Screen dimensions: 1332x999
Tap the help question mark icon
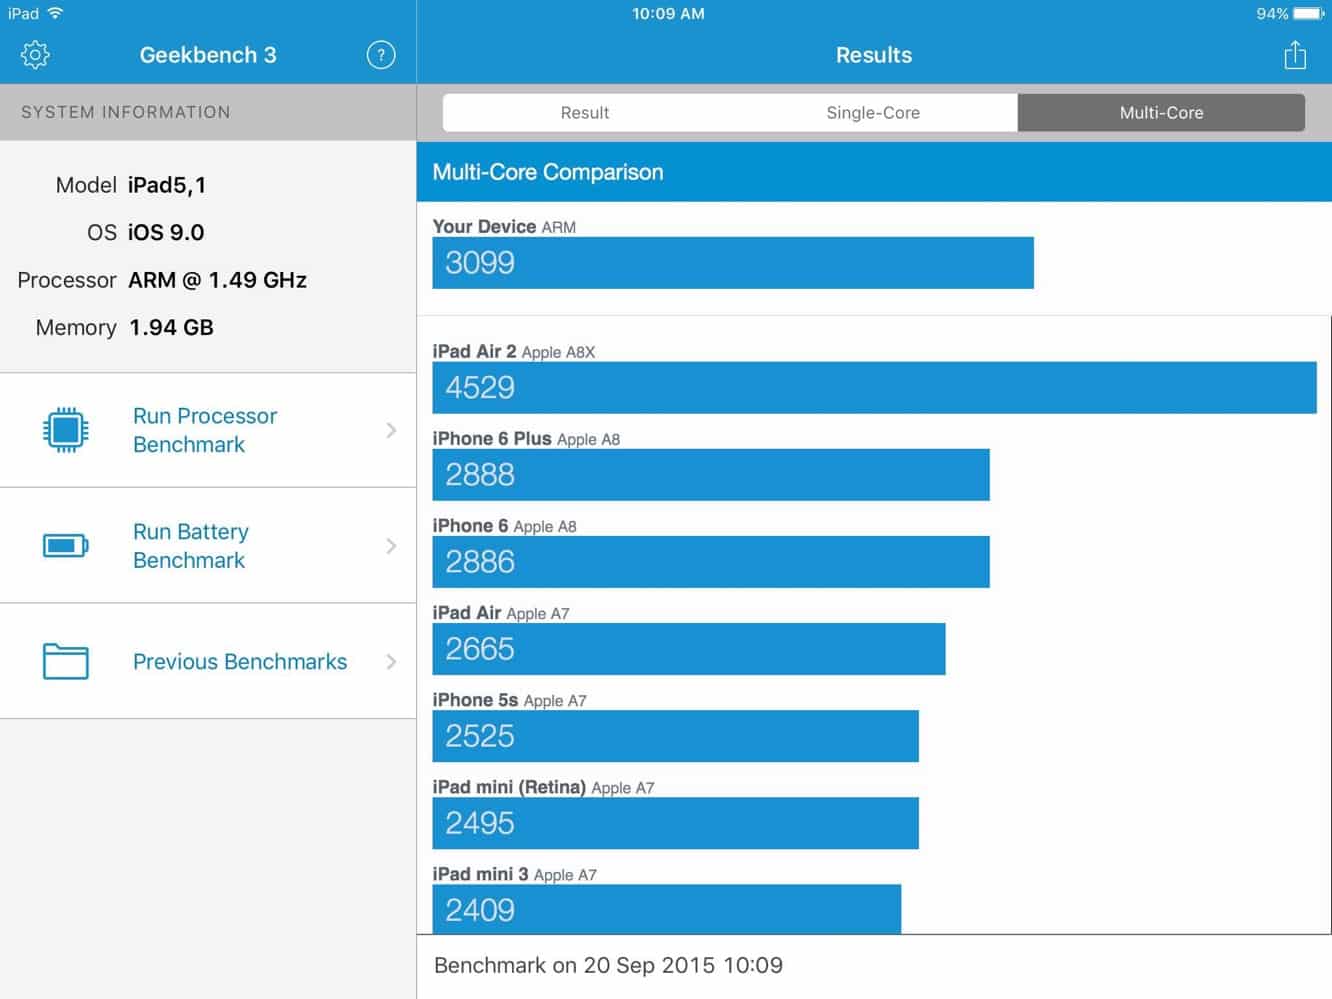coord(381,55)
